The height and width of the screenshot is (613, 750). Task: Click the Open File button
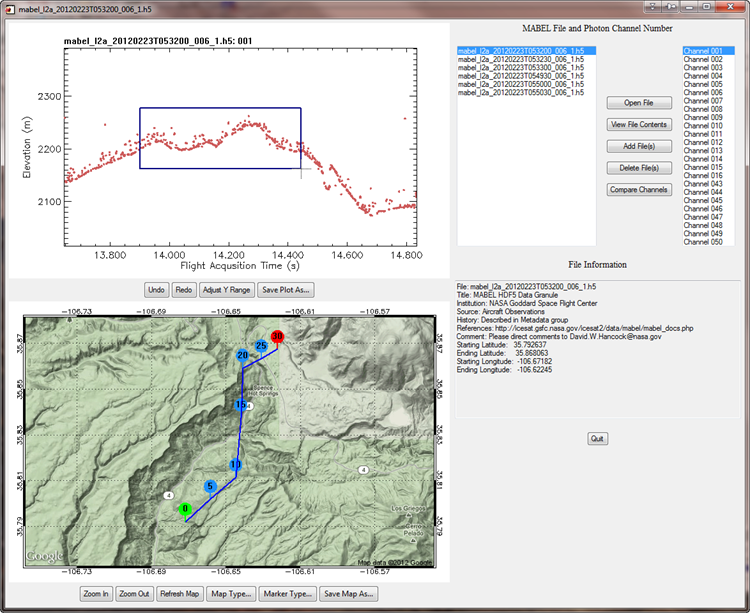pyautogui.click(x=639, y=102)
